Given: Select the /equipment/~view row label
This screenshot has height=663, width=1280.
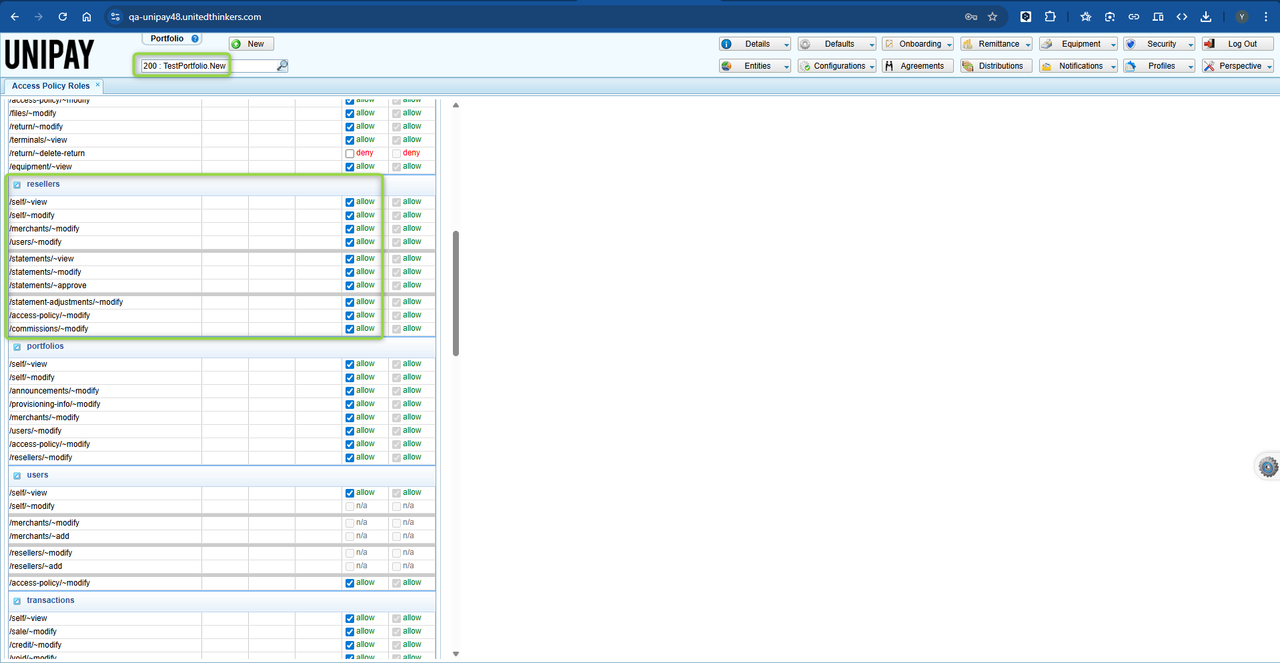Looking at the screenshot, I should (40, 167).
